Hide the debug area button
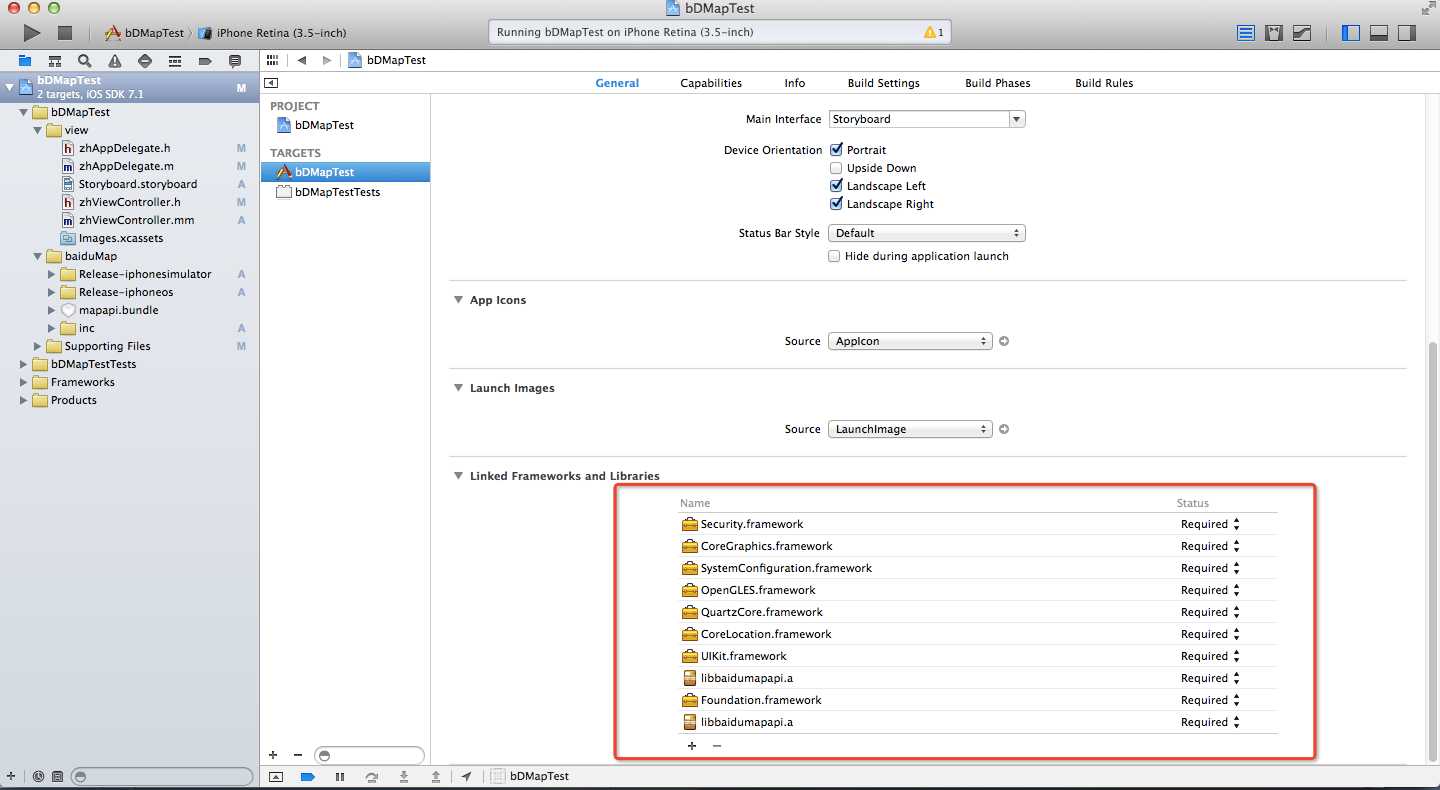The image size is (1440, 790). 276,776
